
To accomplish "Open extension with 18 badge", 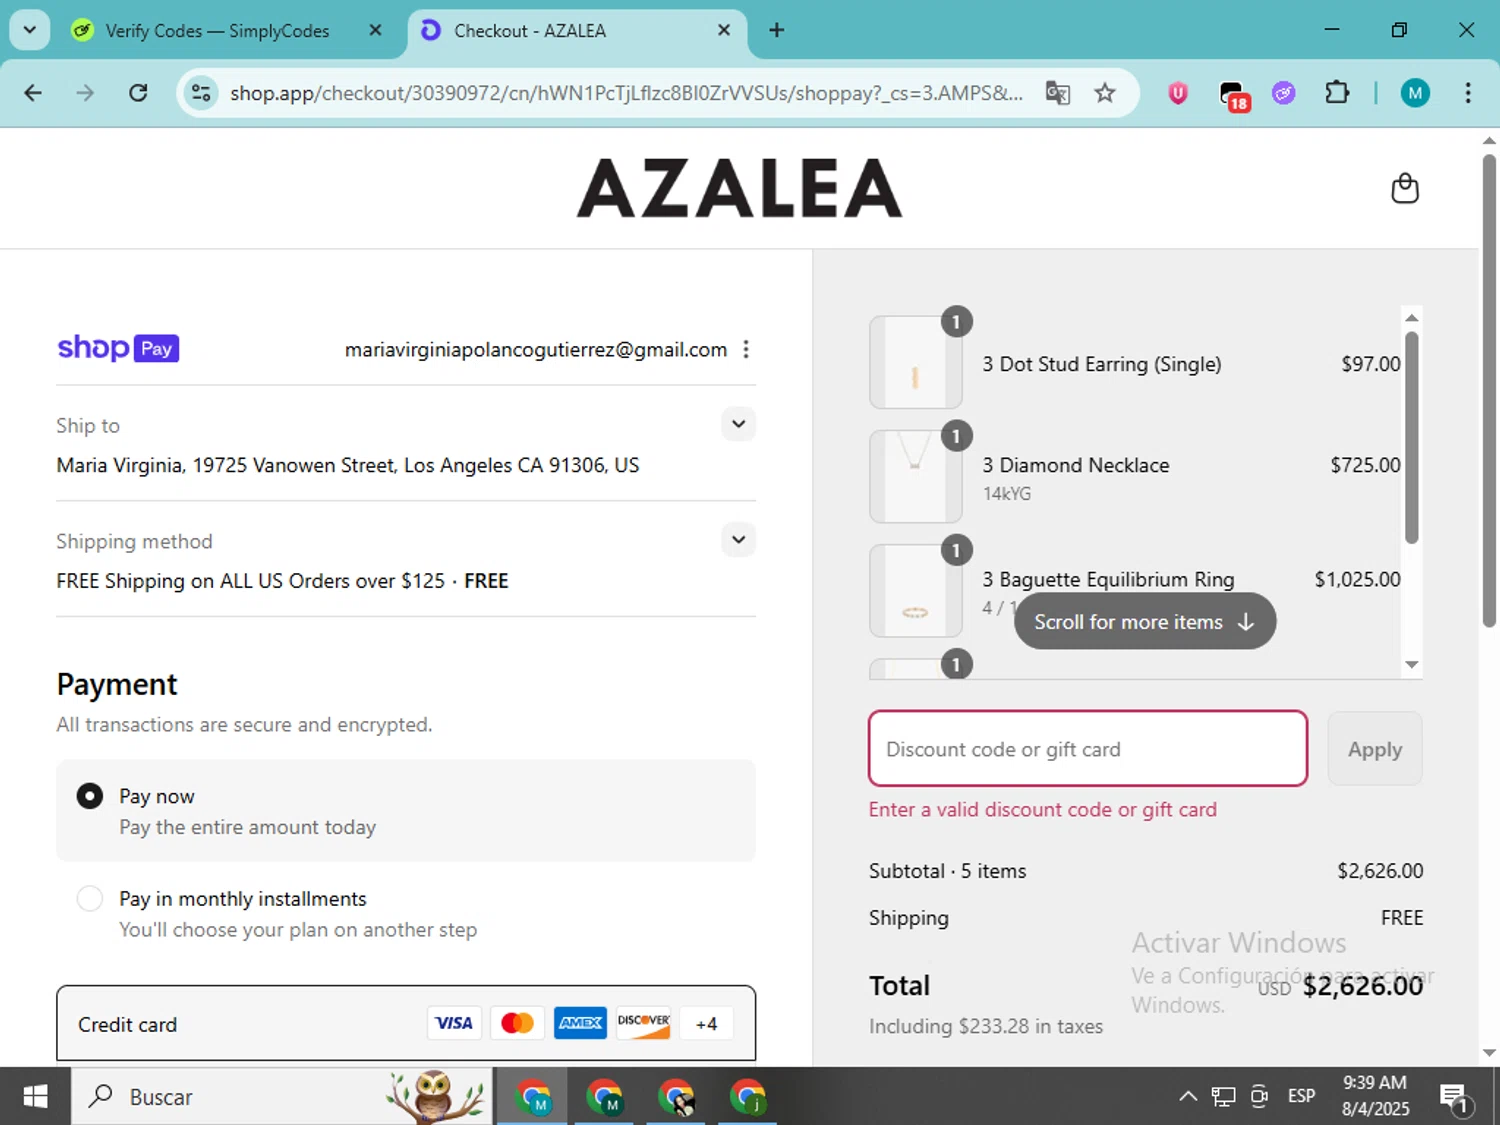I will tap(1234, 95).
